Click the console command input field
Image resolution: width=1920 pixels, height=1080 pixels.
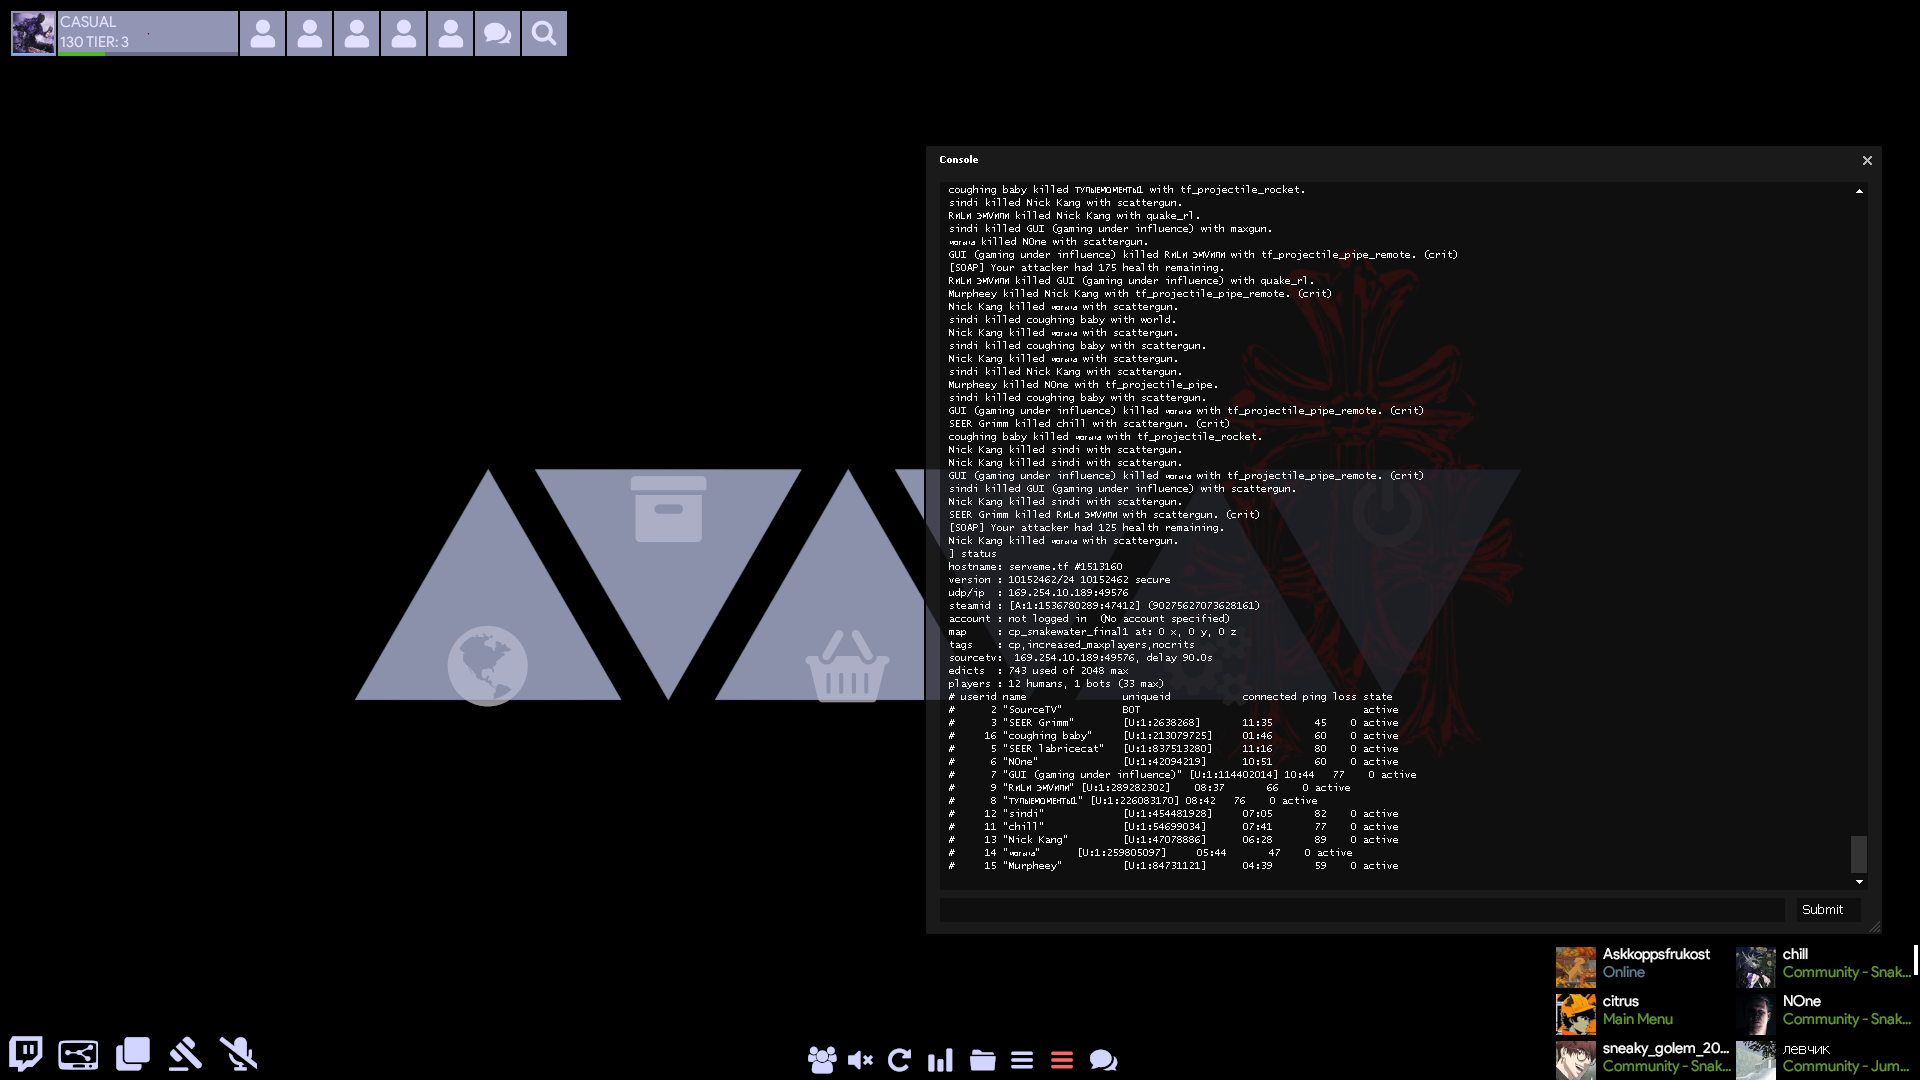1361,910
